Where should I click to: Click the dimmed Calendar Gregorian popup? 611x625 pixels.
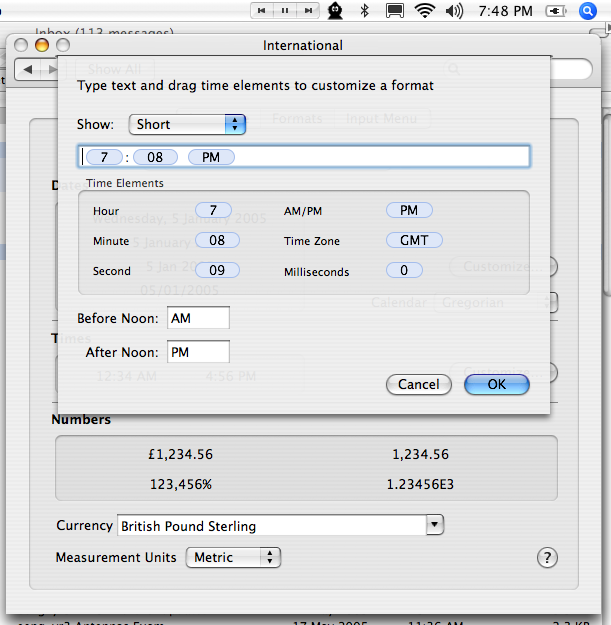click(x=494, y=303)
